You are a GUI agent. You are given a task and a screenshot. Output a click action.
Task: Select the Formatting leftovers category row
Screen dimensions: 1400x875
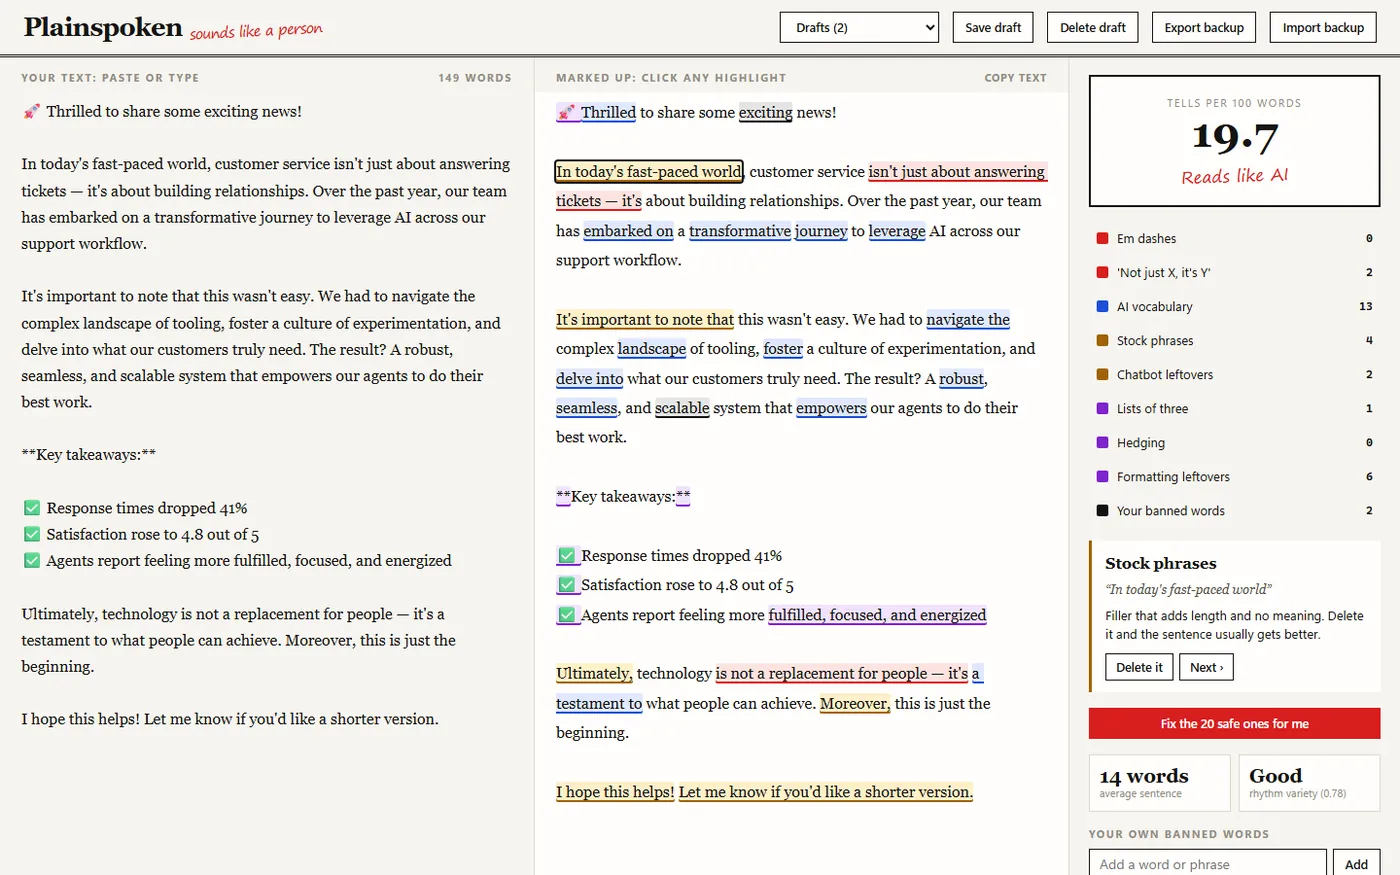1234,476
